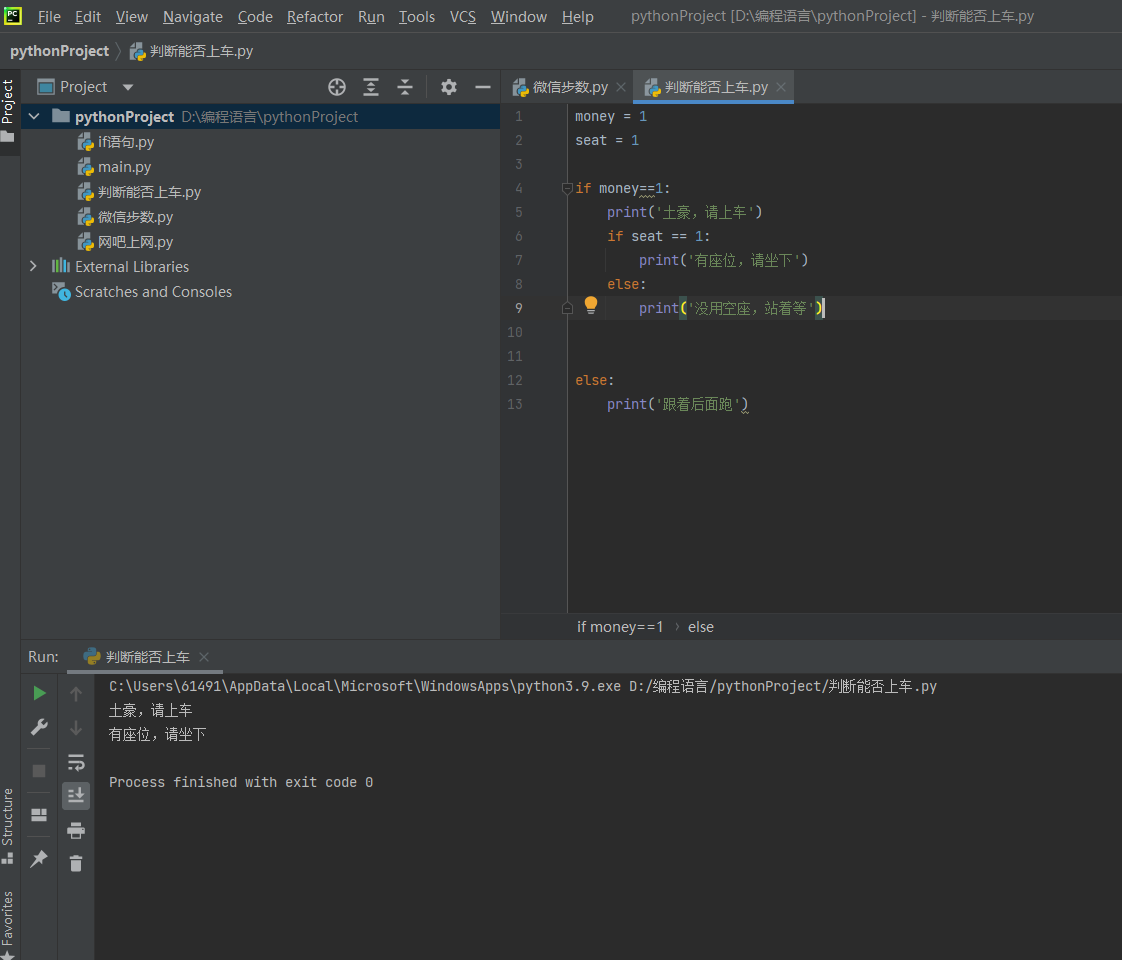The height and width of the screenshot is (960, 1122).
Task: Click pythonProject breadcrumb in navigation bar
Action: [x=59, y=52]
